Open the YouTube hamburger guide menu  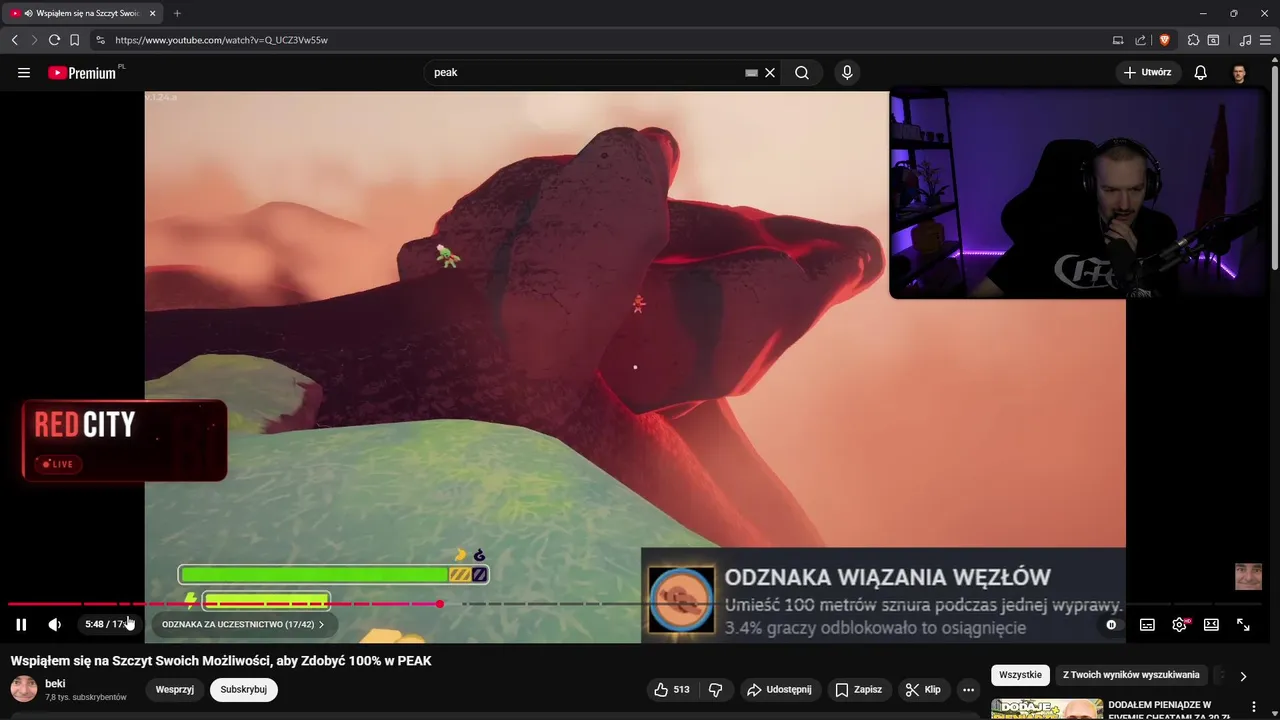[x=24, y=72]
